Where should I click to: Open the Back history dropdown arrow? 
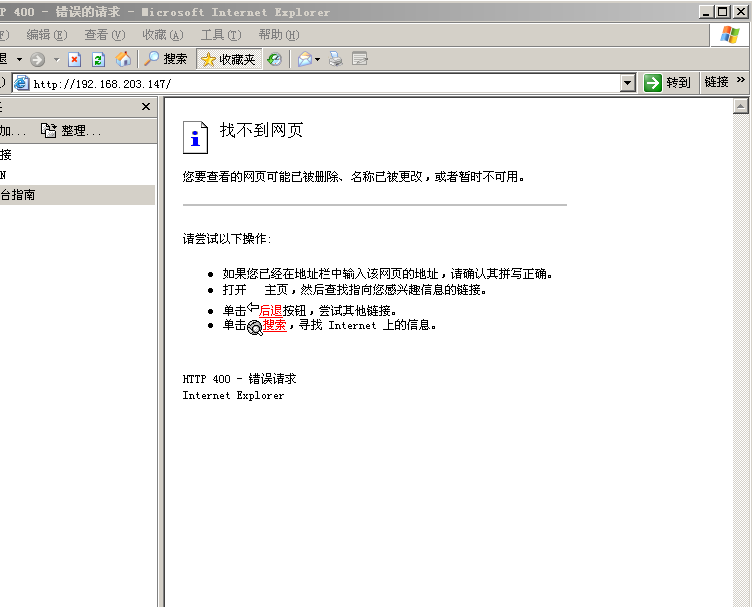pos(20,59)
